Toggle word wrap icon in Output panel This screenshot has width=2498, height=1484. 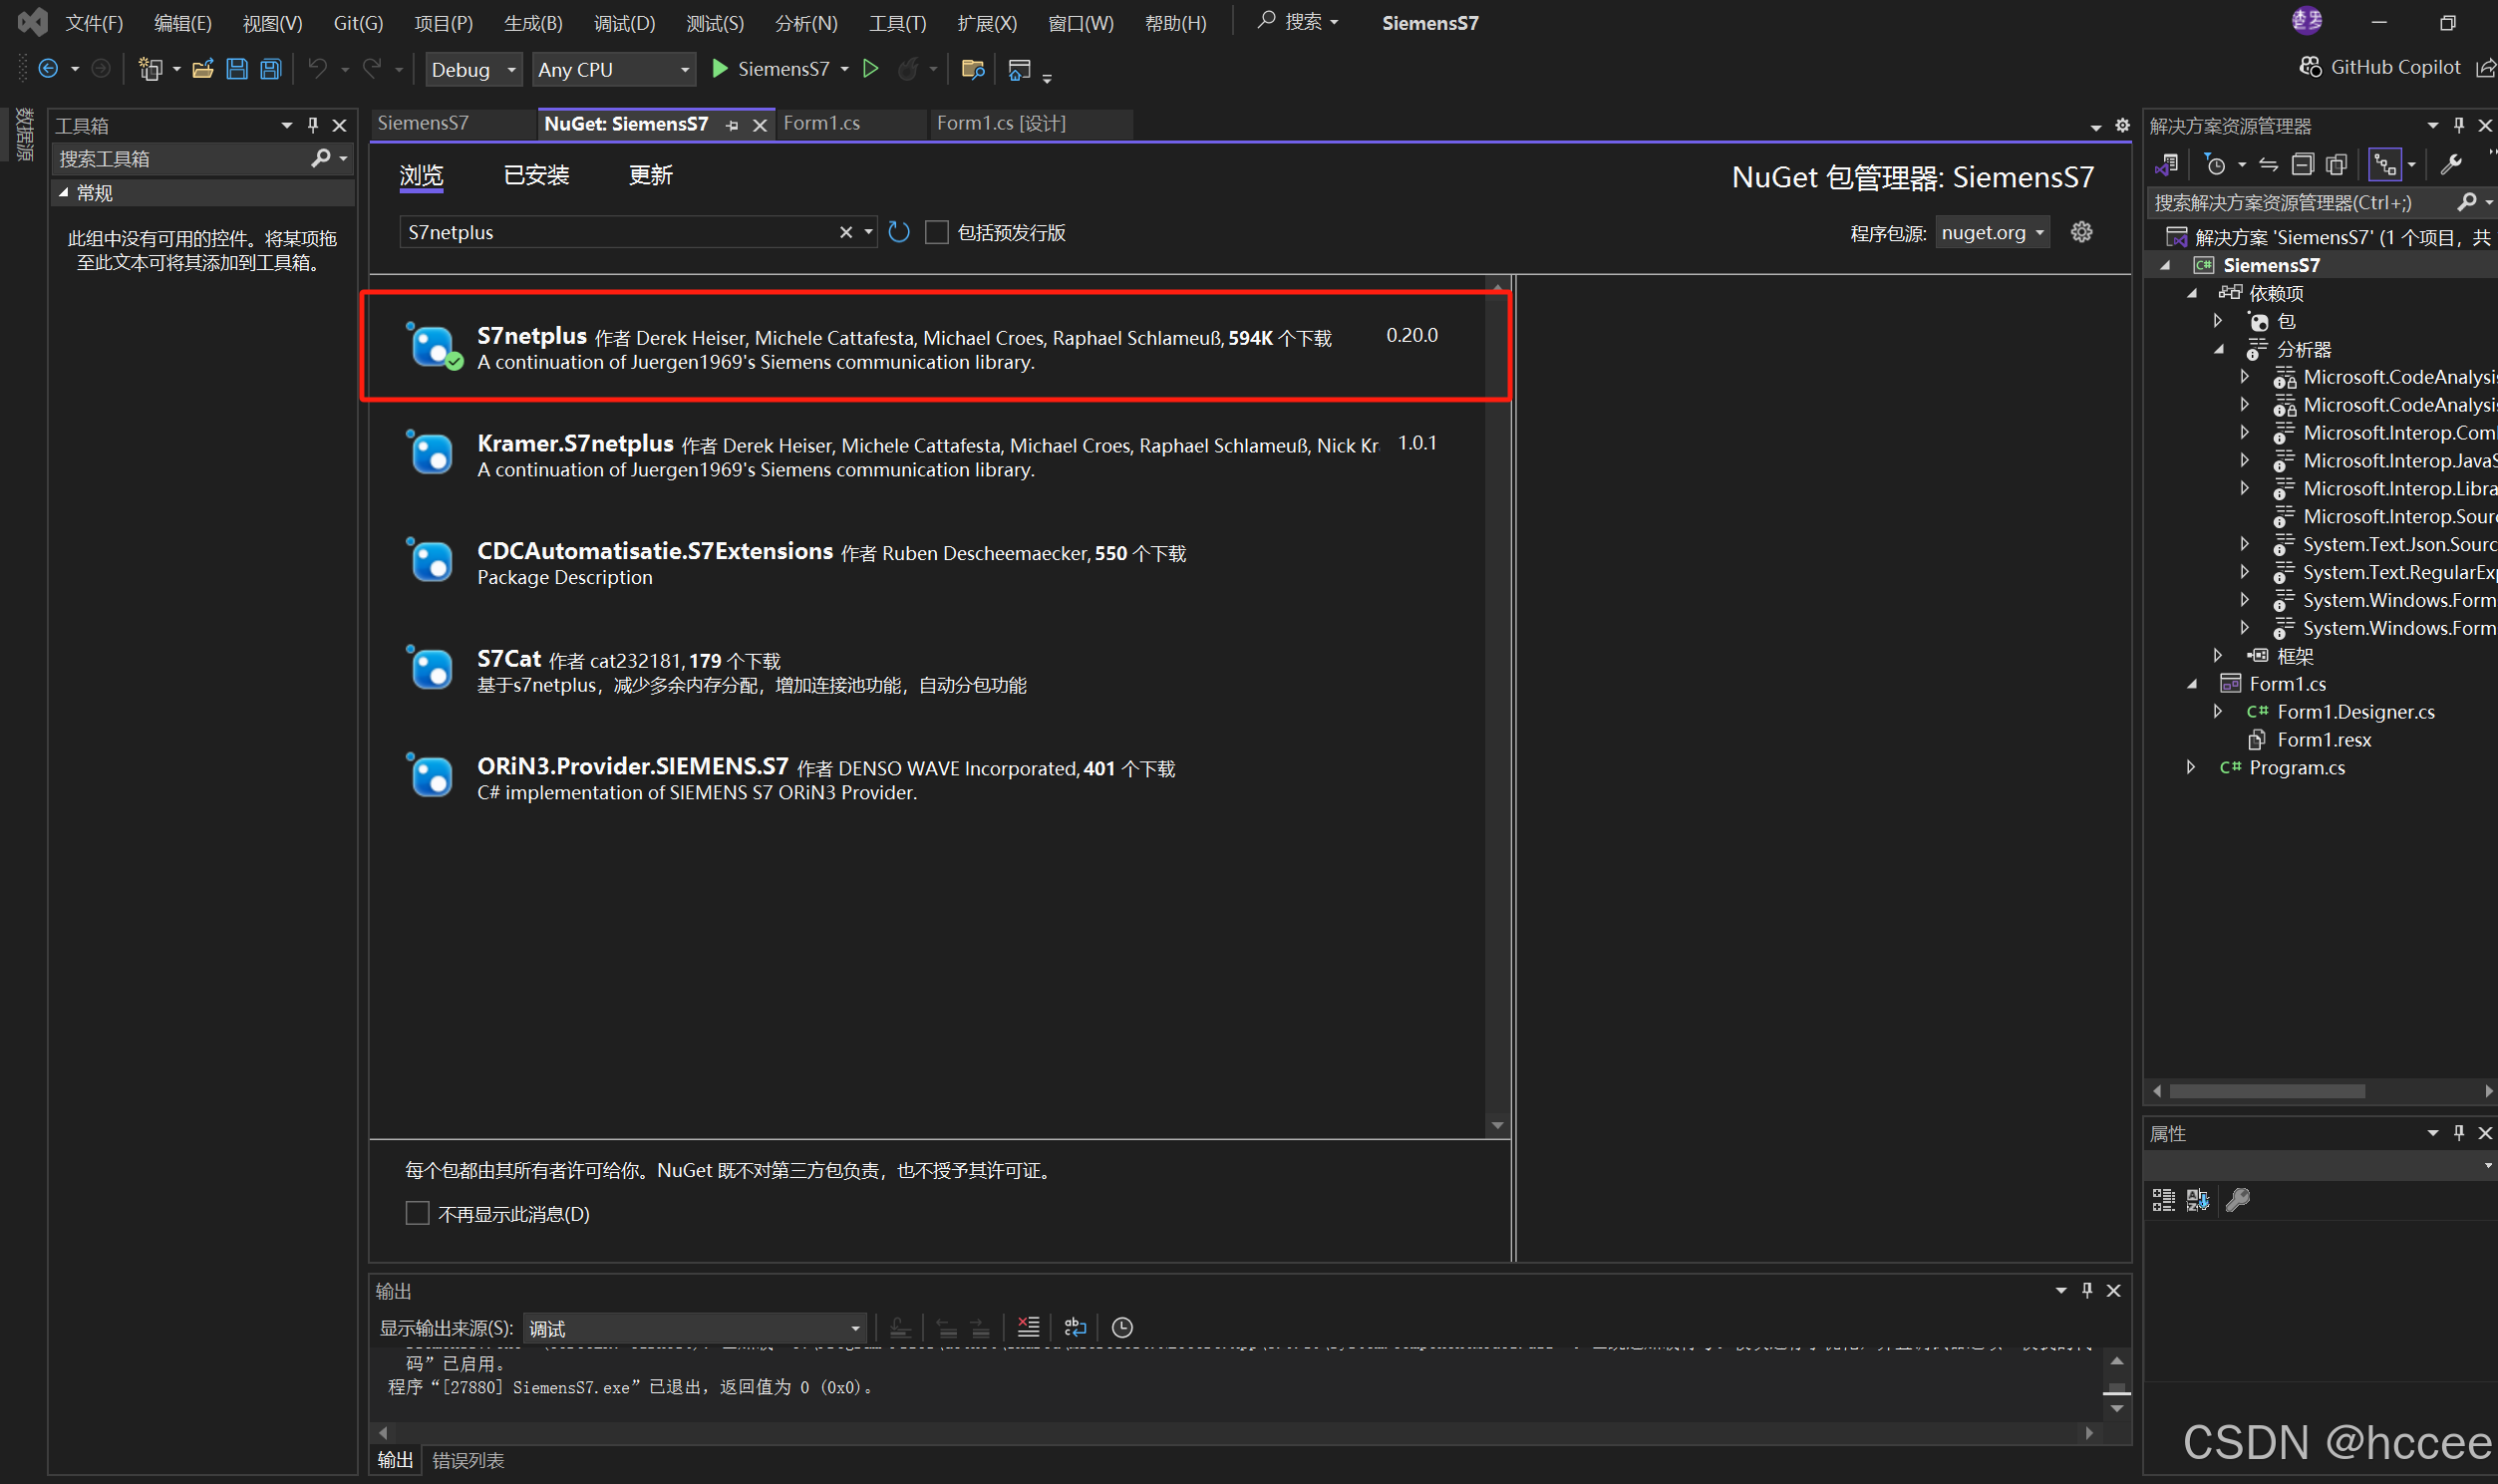coord(1075,1328)
